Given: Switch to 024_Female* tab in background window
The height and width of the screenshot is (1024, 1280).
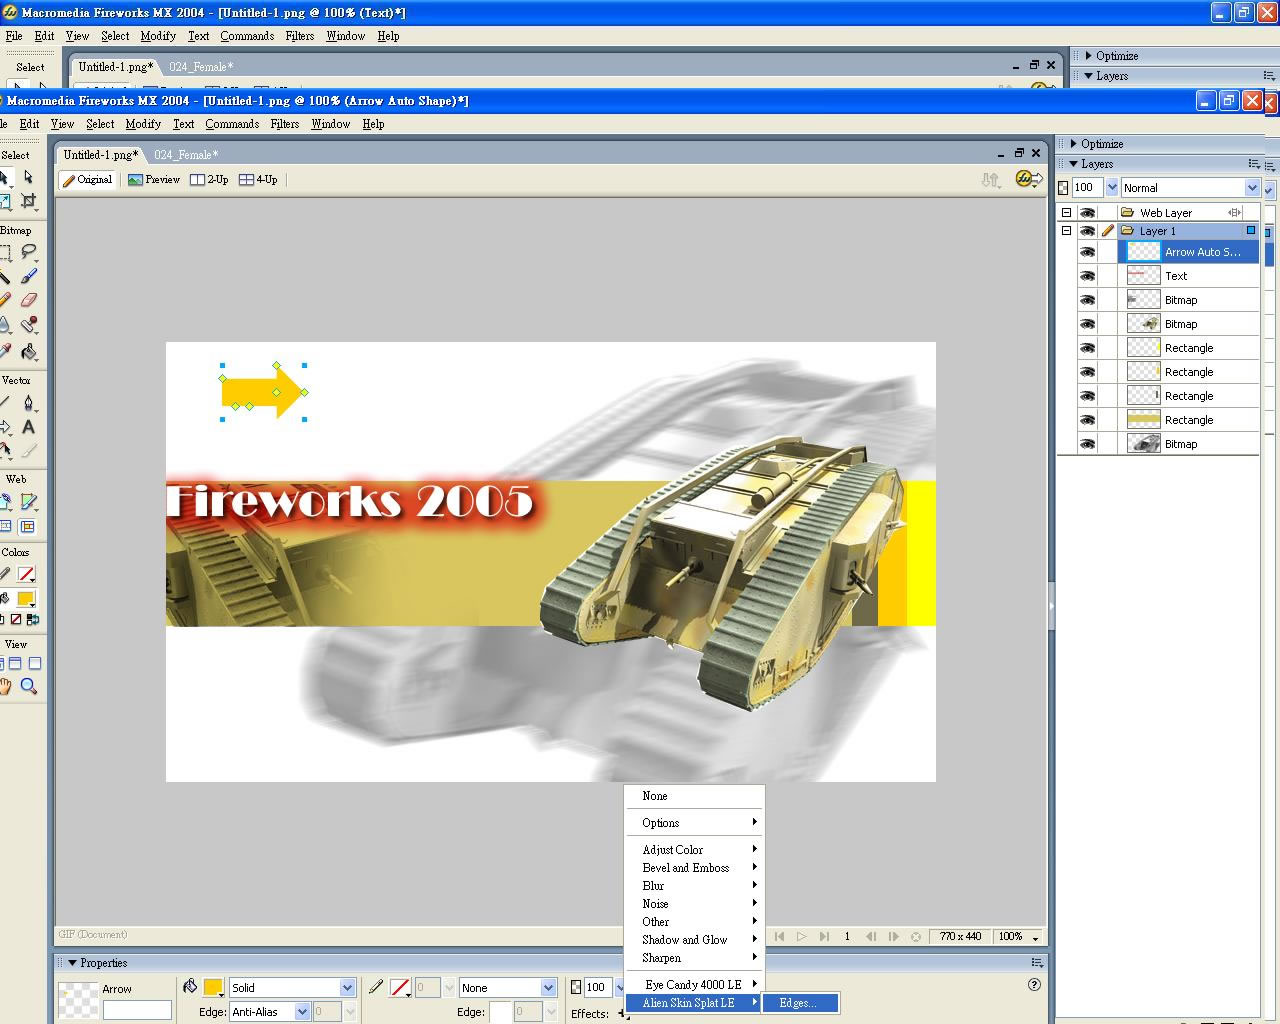Looking at the screenshot, I should pos(201,67).
